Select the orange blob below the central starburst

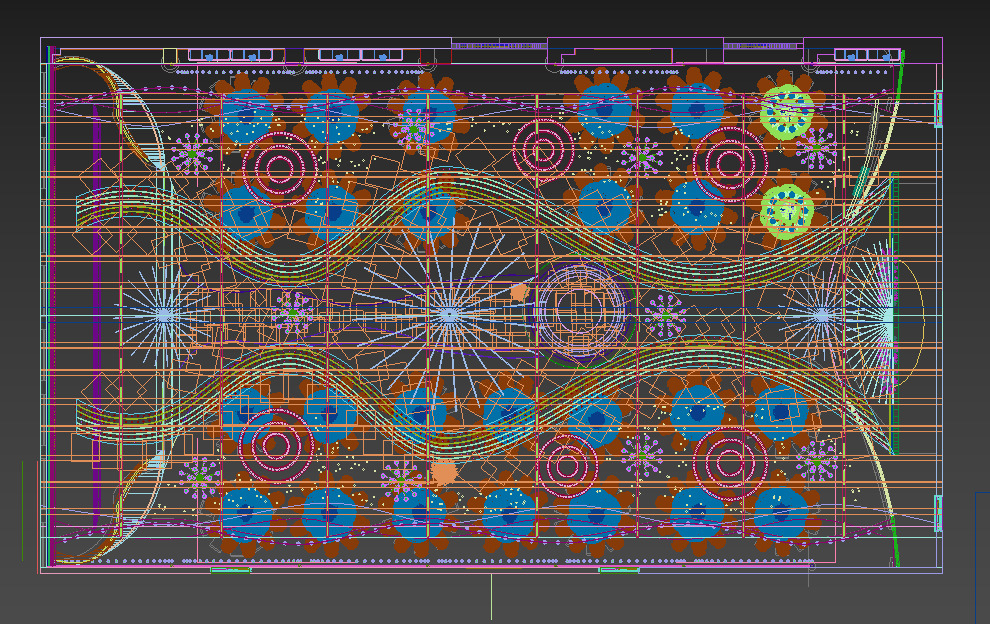click(444, 472)
